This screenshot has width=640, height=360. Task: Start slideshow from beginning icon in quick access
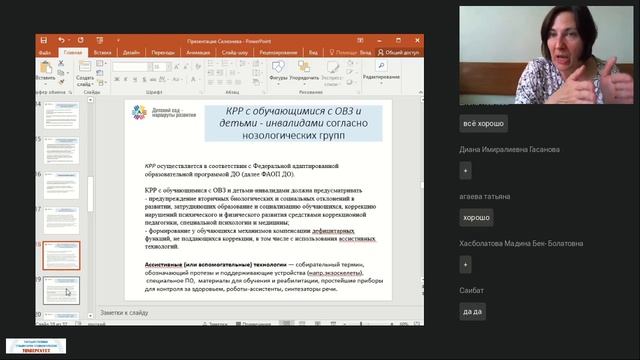coord(100,40)
